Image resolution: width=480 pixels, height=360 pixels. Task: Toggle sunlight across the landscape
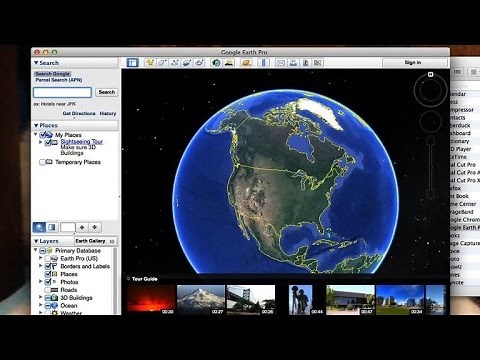[229, 62]
